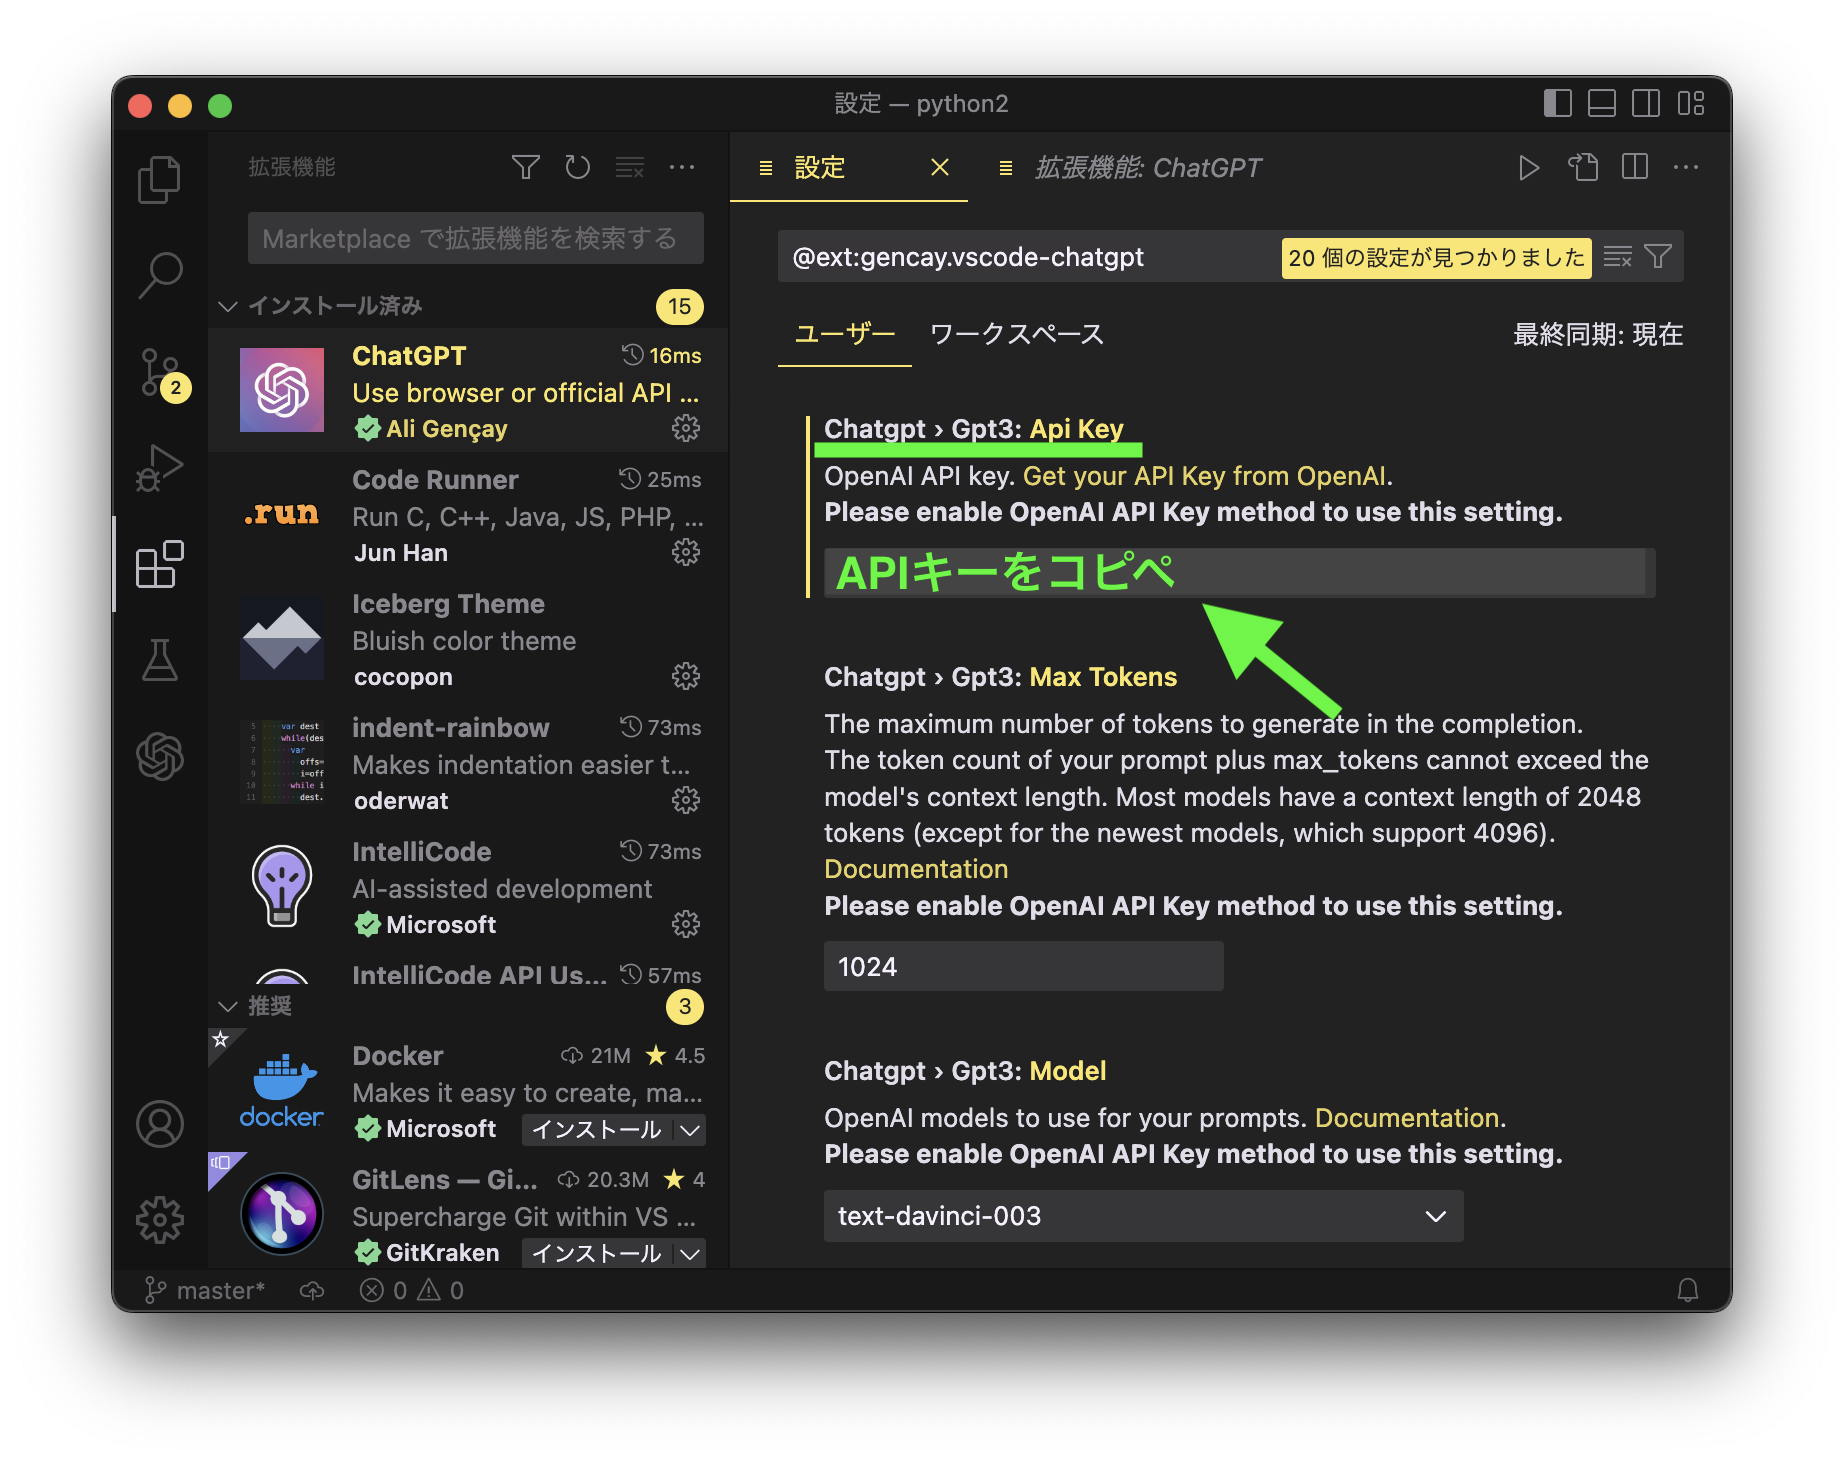Open the indent-rainbow manage gear

coord(686,801)
